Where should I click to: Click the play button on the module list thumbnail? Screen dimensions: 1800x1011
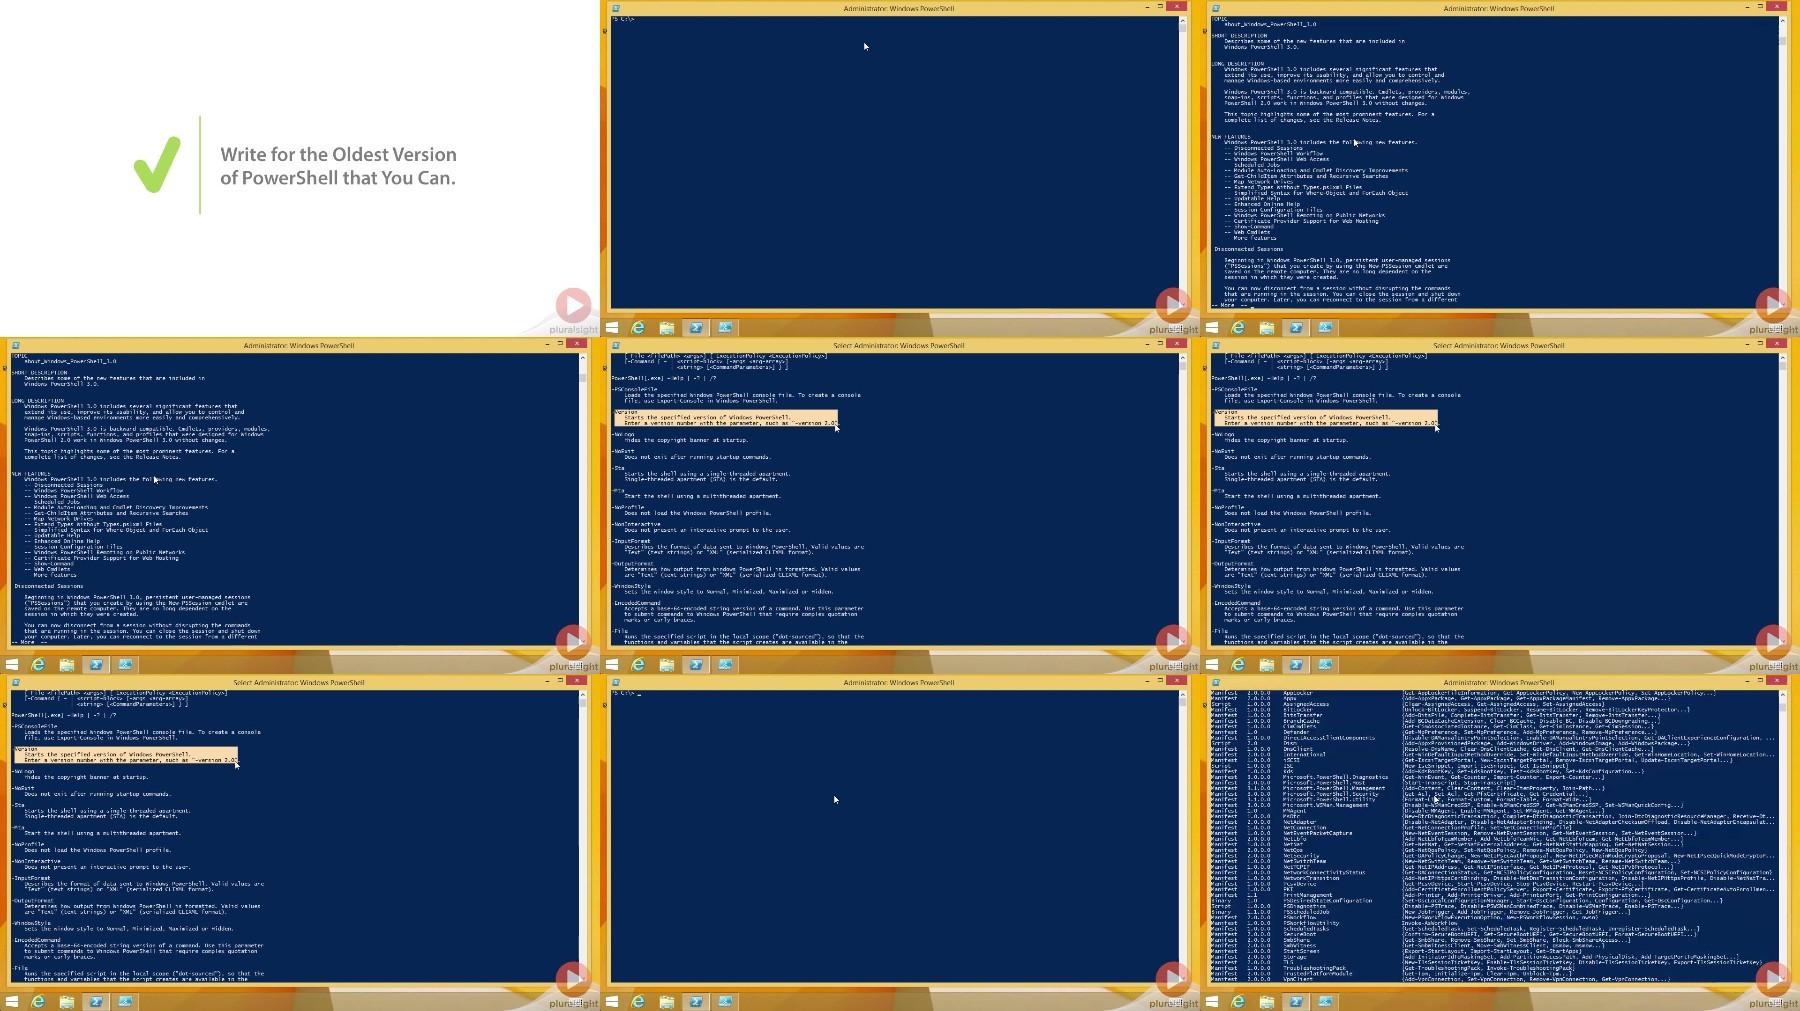(1773, 979)
